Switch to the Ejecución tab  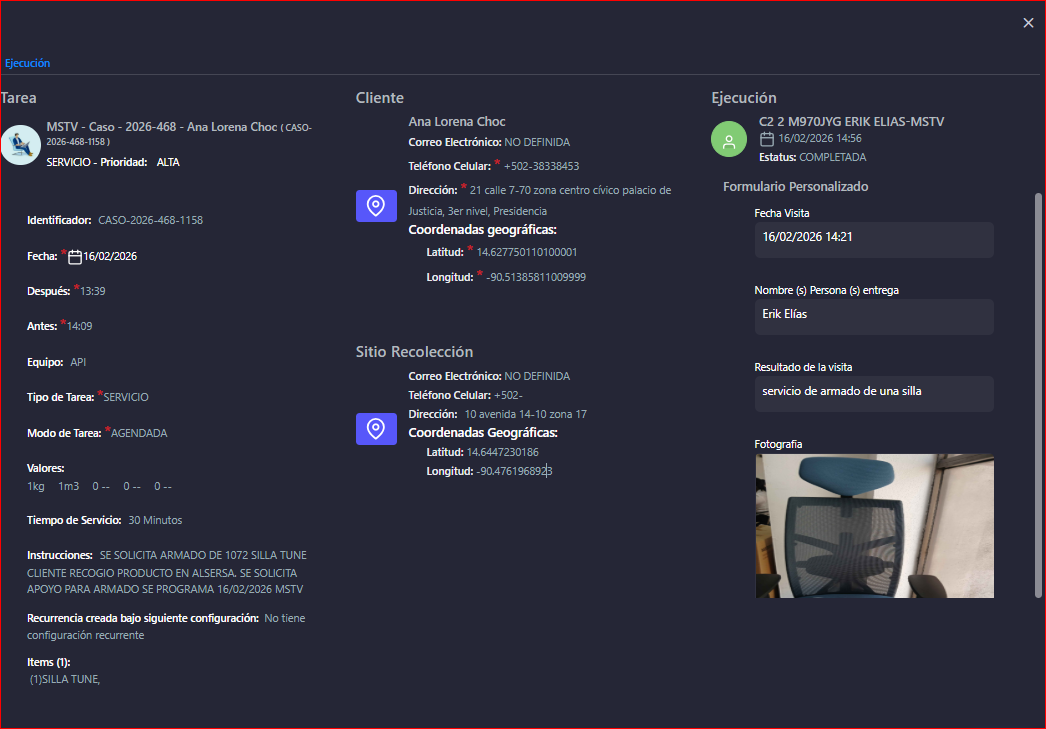(x=27, y=63)
